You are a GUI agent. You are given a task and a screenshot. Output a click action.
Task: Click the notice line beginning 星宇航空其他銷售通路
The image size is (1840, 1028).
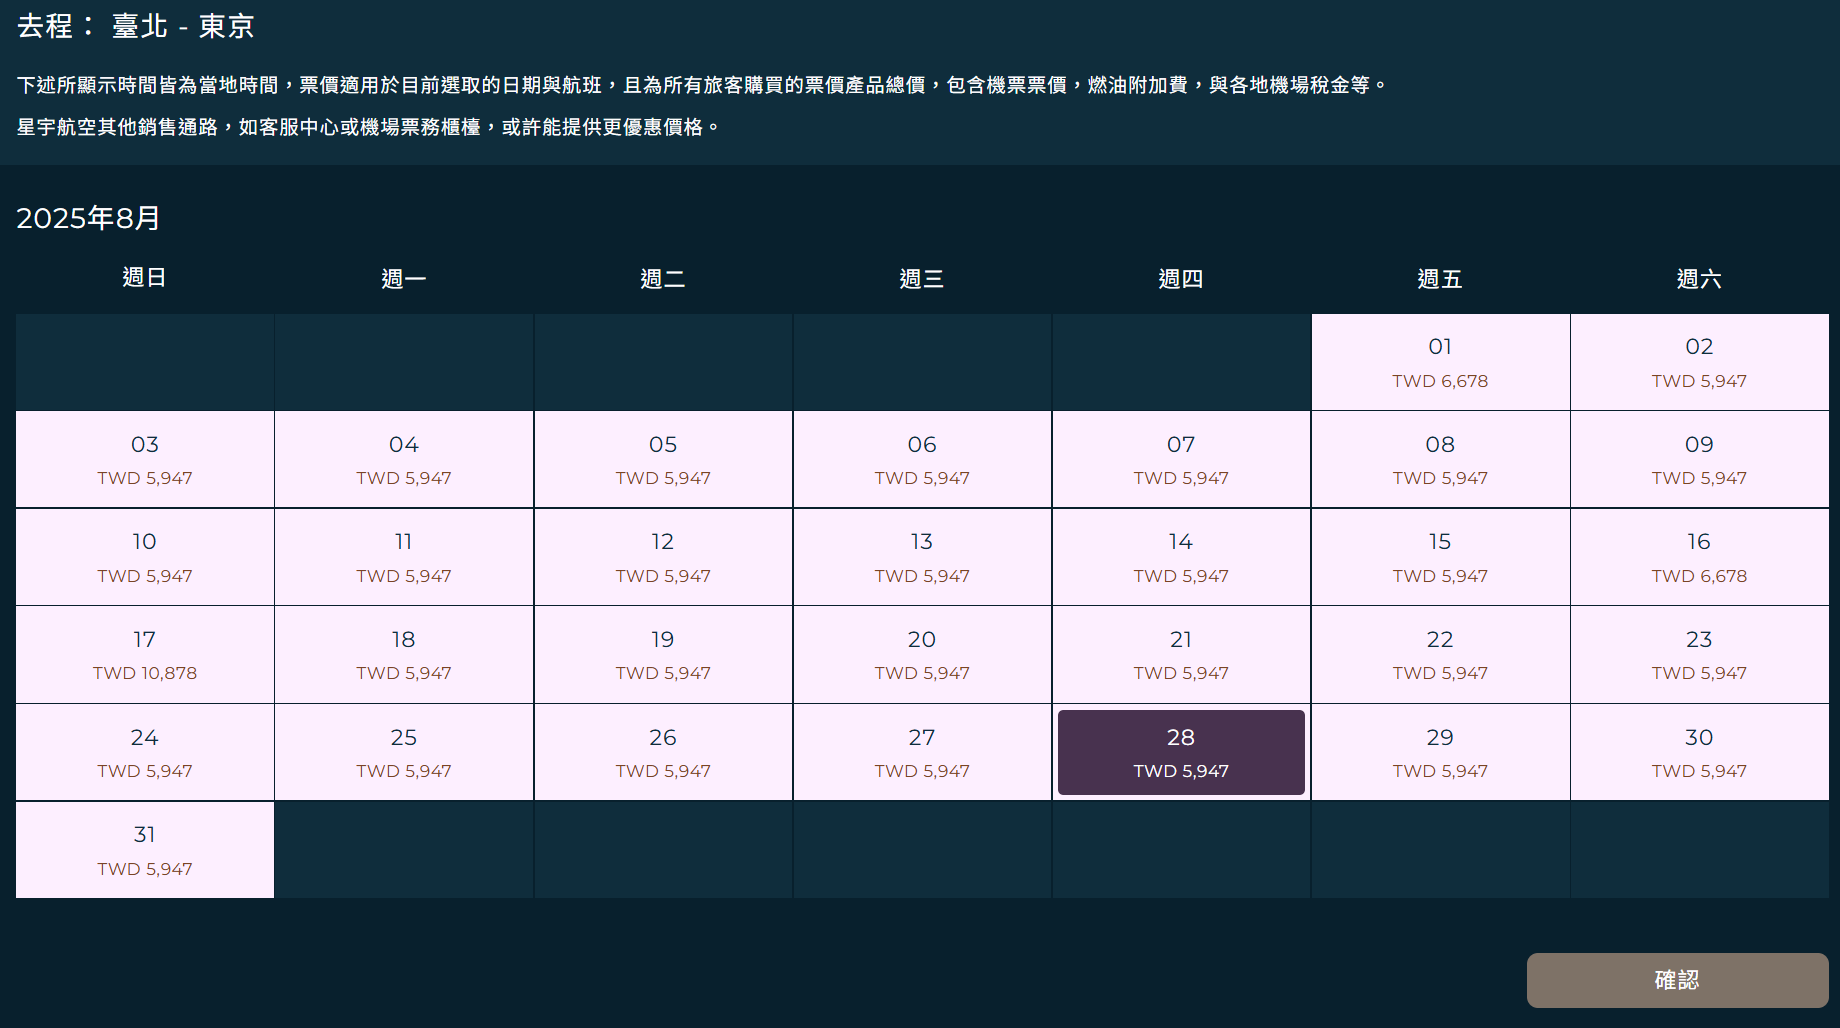coord(368,127)
